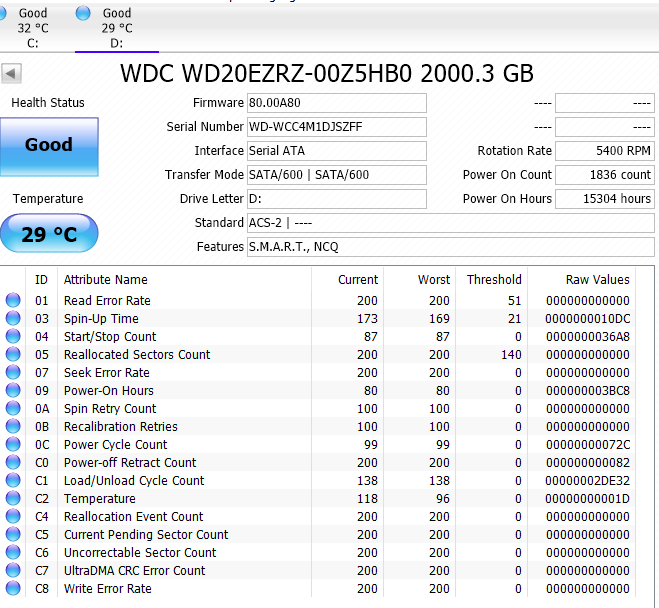This screenshot has width=659, height=608.
Task: Click the 29 °C temperature button
Action: click(49, 234)
